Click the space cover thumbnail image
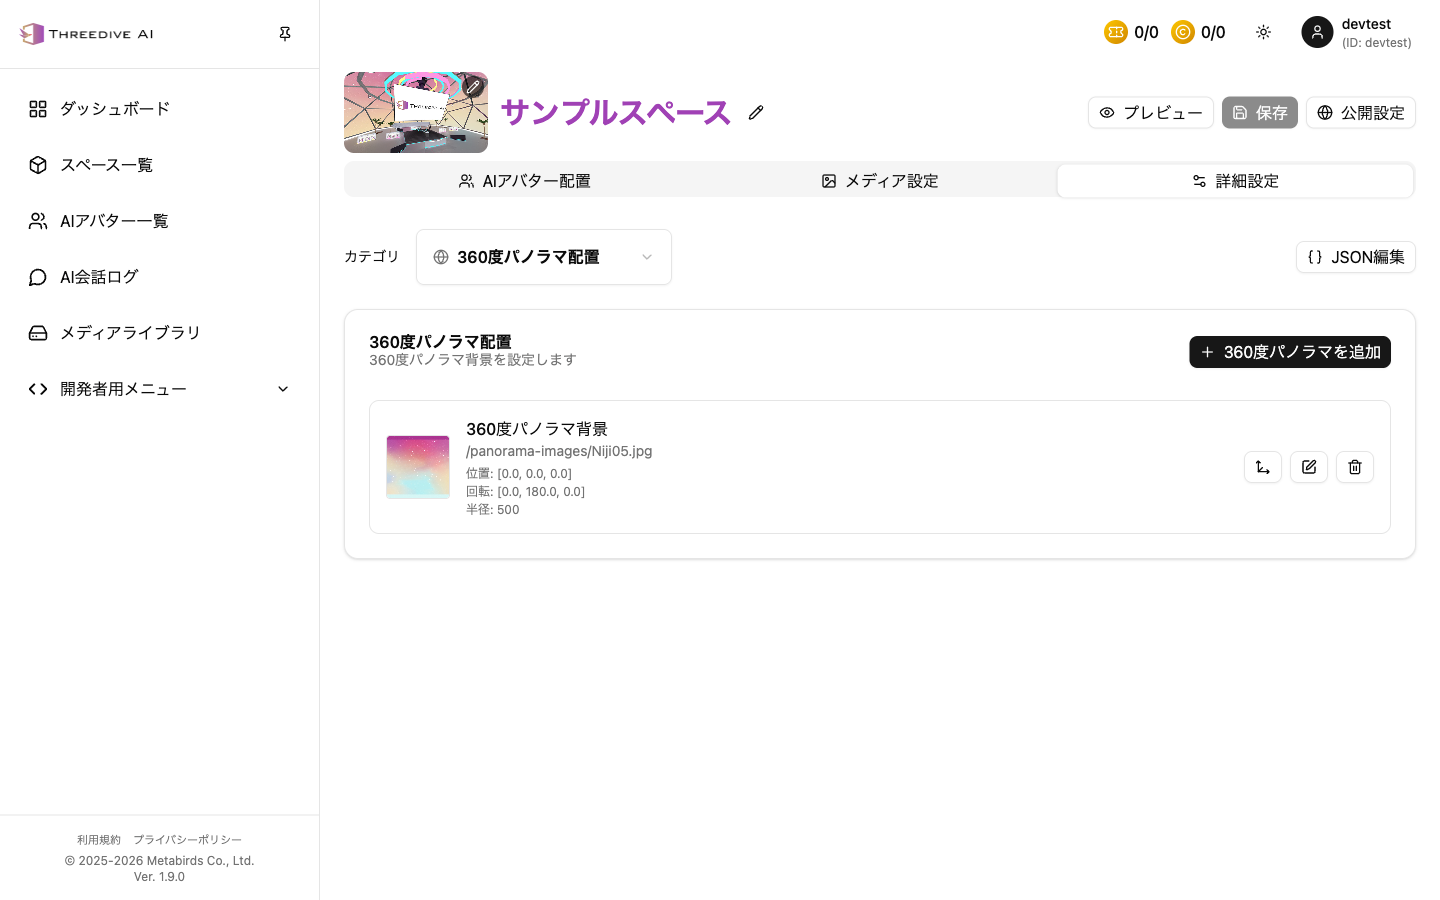1440x900 pixels. 416,112
